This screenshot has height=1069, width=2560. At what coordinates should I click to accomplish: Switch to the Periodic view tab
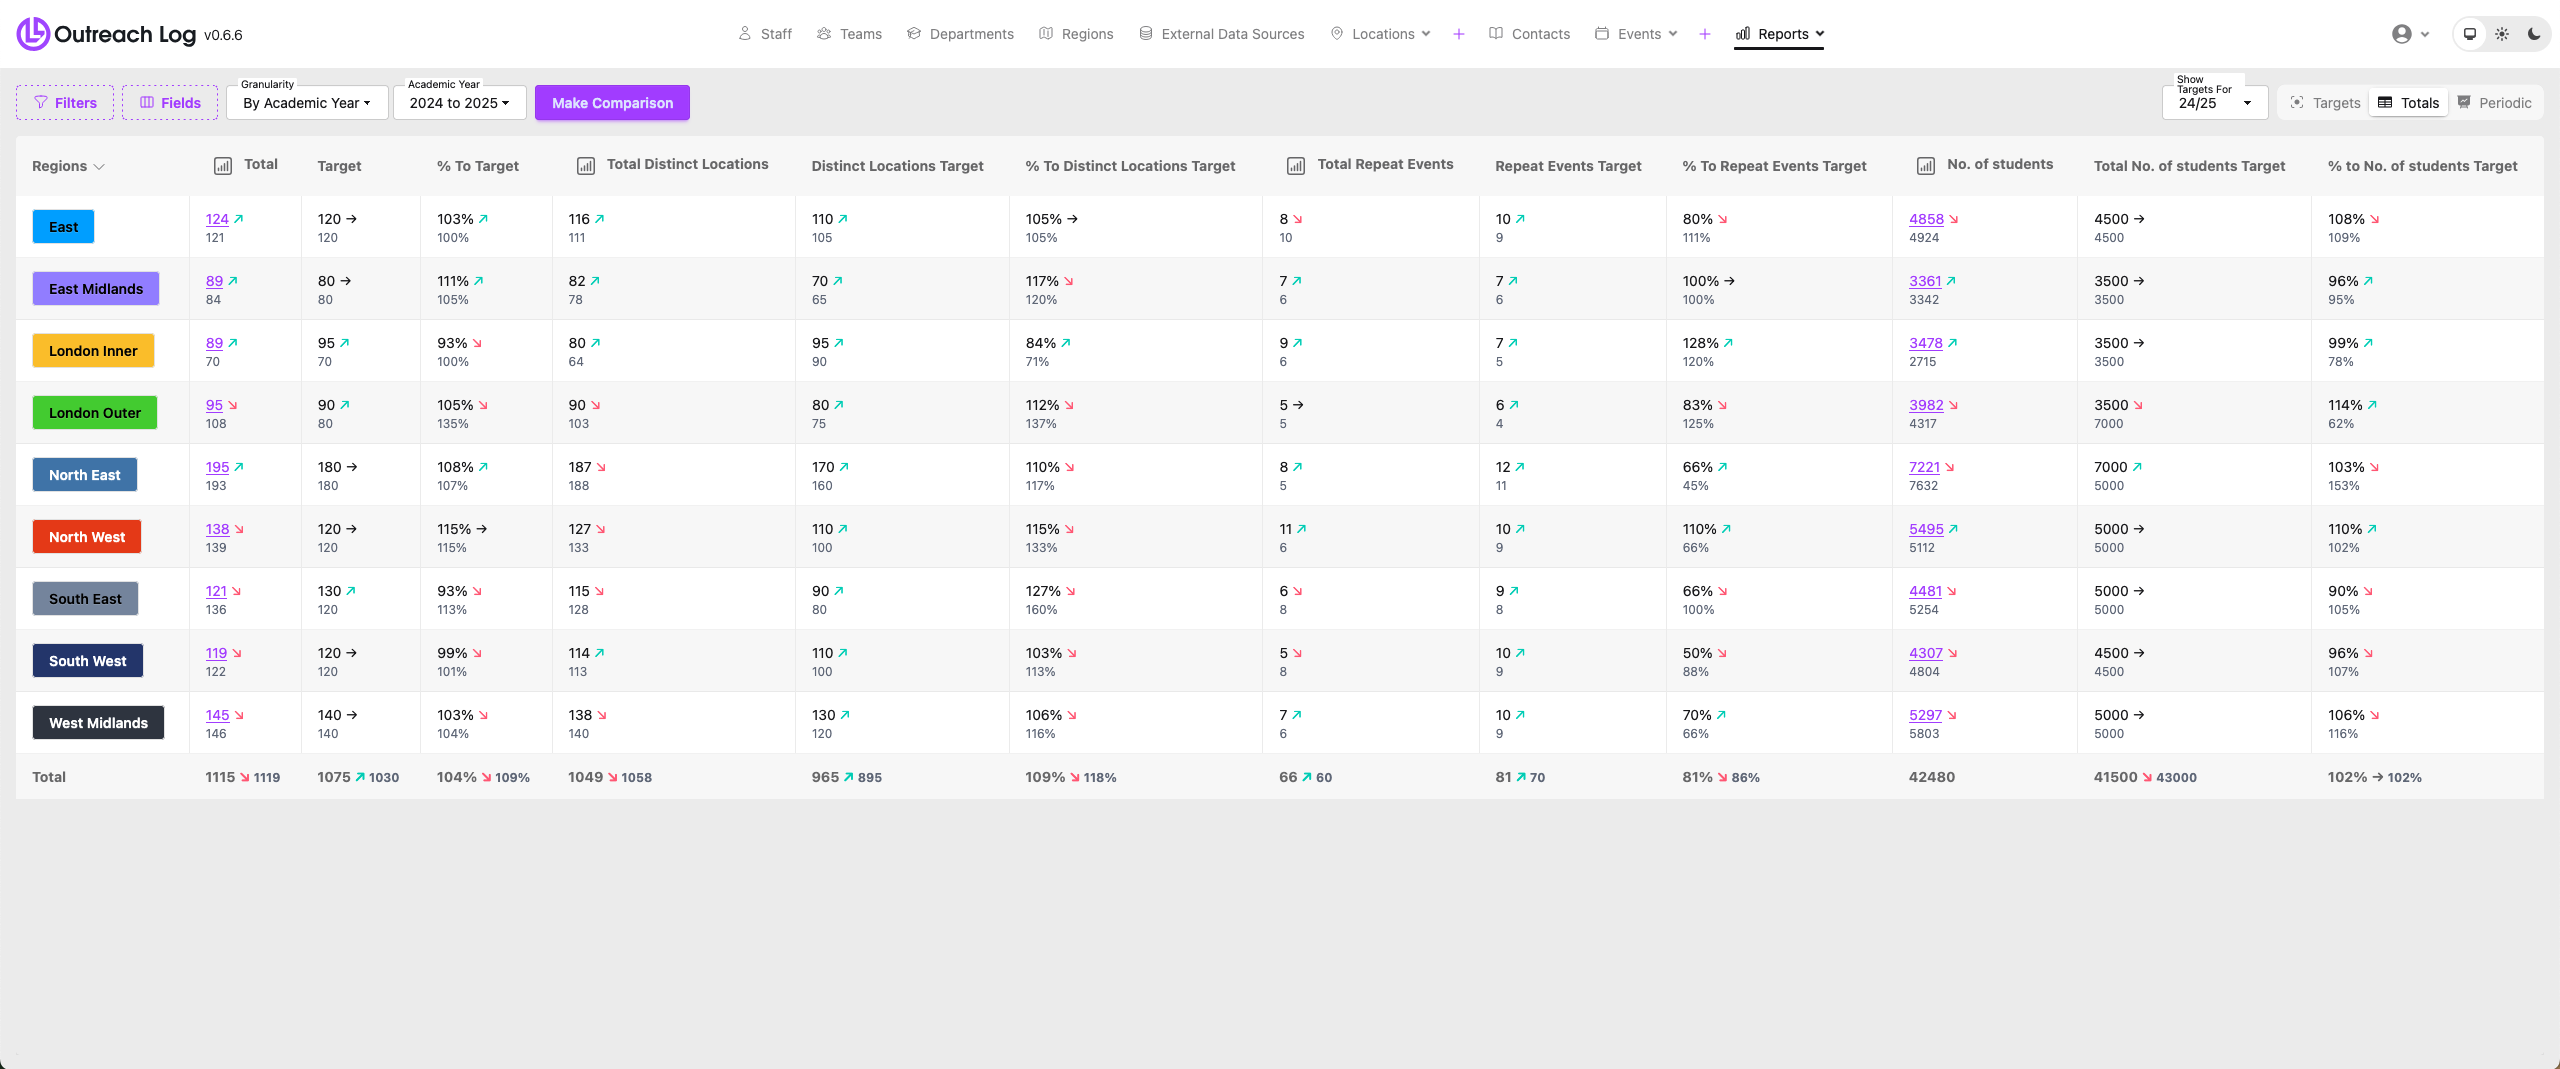tap(2495, 103)
